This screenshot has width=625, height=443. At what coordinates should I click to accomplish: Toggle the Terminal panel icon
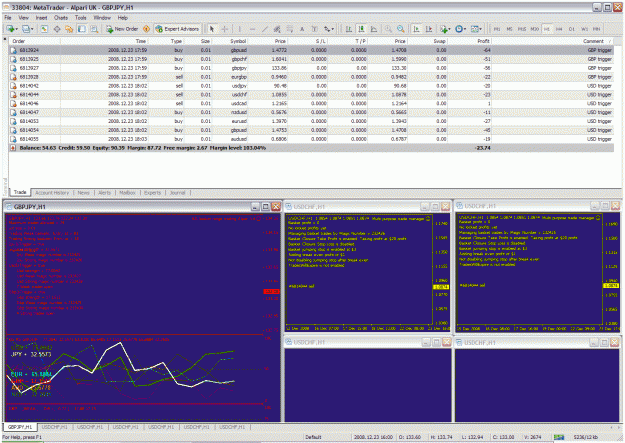(82, 29)
